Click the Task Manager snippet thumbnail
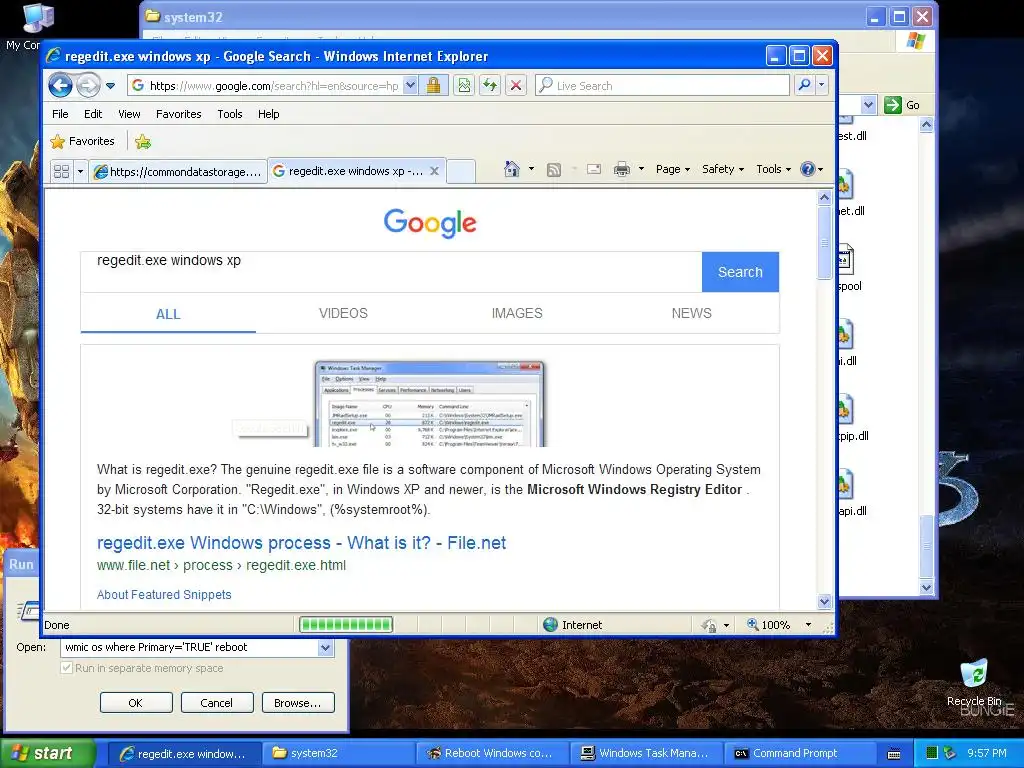This screenshot has height=768, width=1024. click(x=429, y=404)
